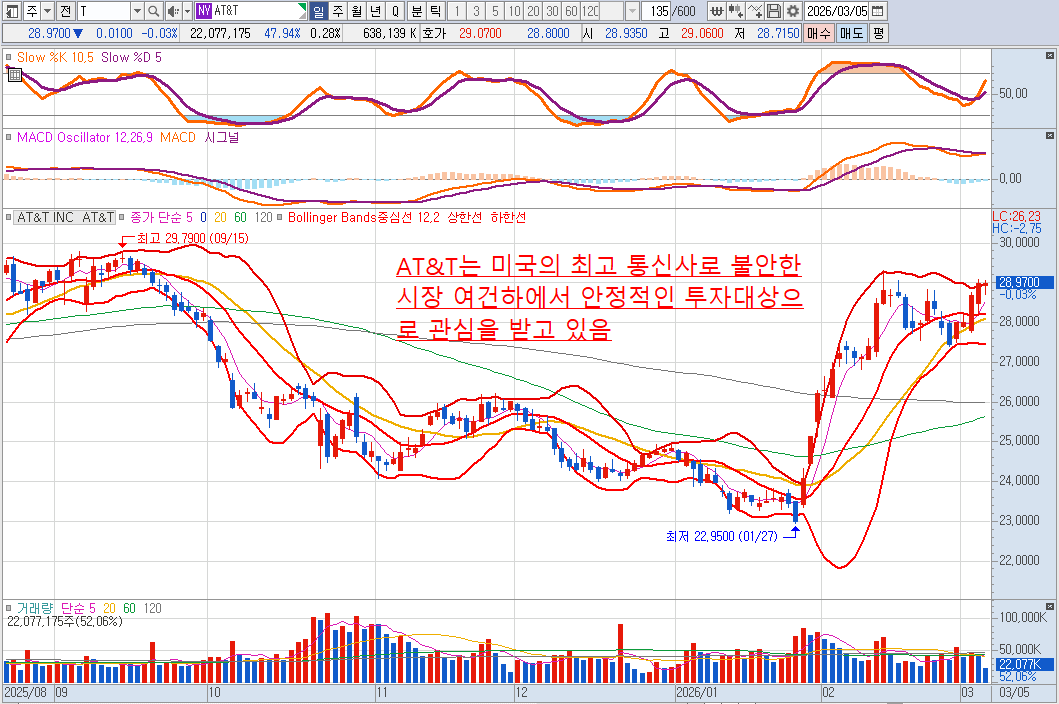Click the save chart floppy icon
The width and height of the screenshot is (1059, 704).
774,11
